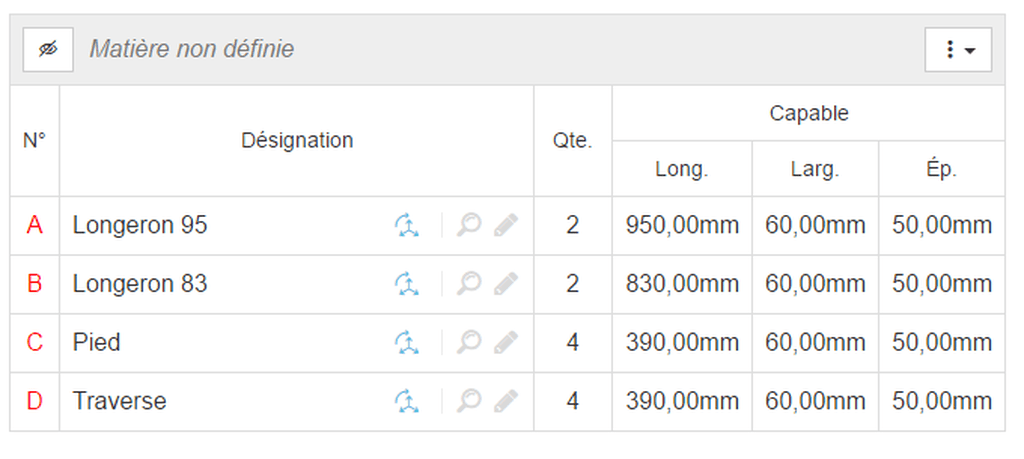Click the Désignation column header
The image size is (1024, 459).
297,140
